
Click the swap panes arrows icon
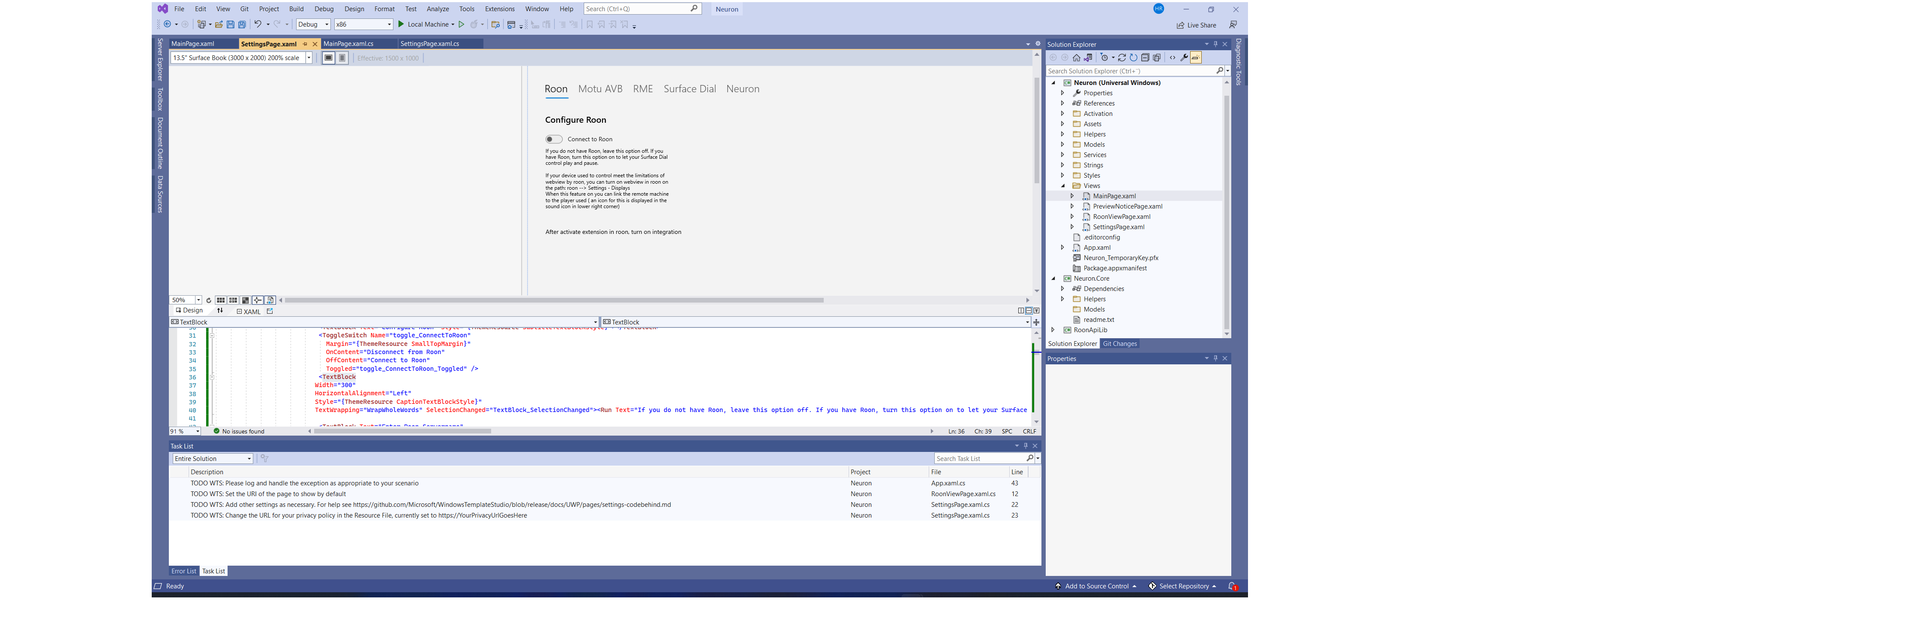tap(220, 311)
